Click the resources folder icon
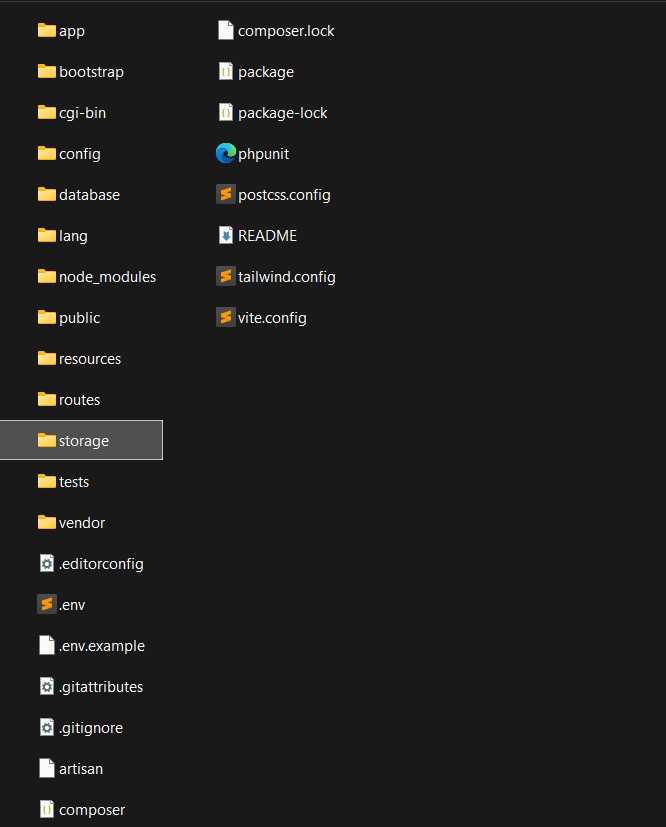The height and width of the screenshot is (827, 666). pyautogui.click(x=46, y=359)
